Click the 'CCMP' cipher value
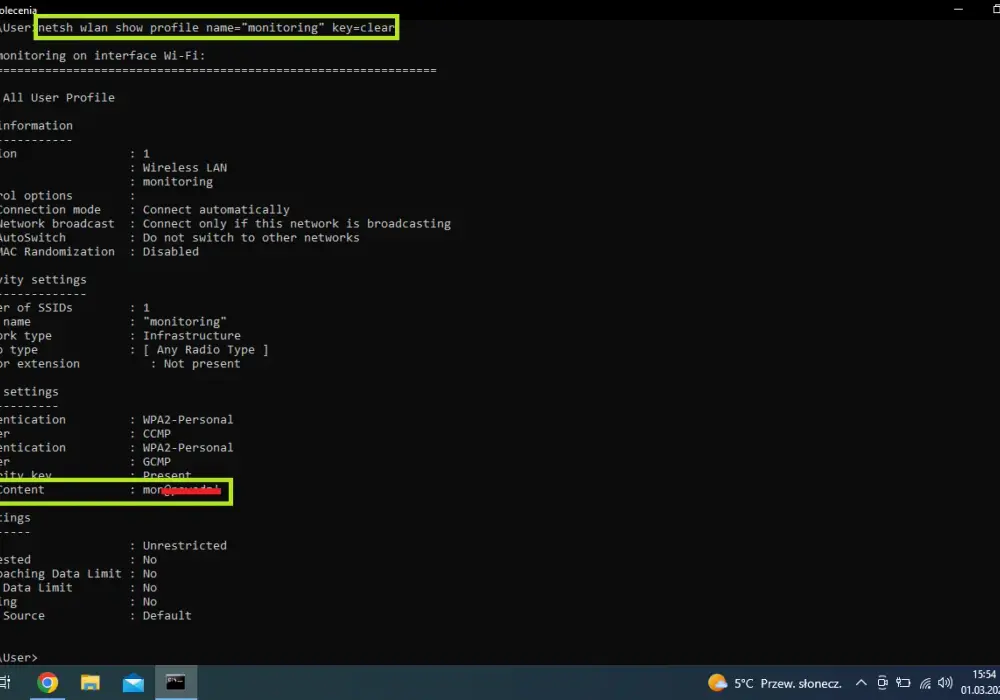The width and height of the screenshot is (1000, 700). (x=156, y=434)
